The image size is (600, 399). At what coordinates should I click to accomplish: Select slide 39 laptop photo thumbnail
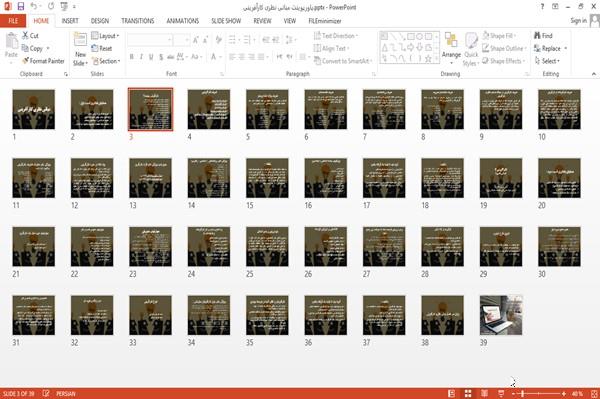501,315
